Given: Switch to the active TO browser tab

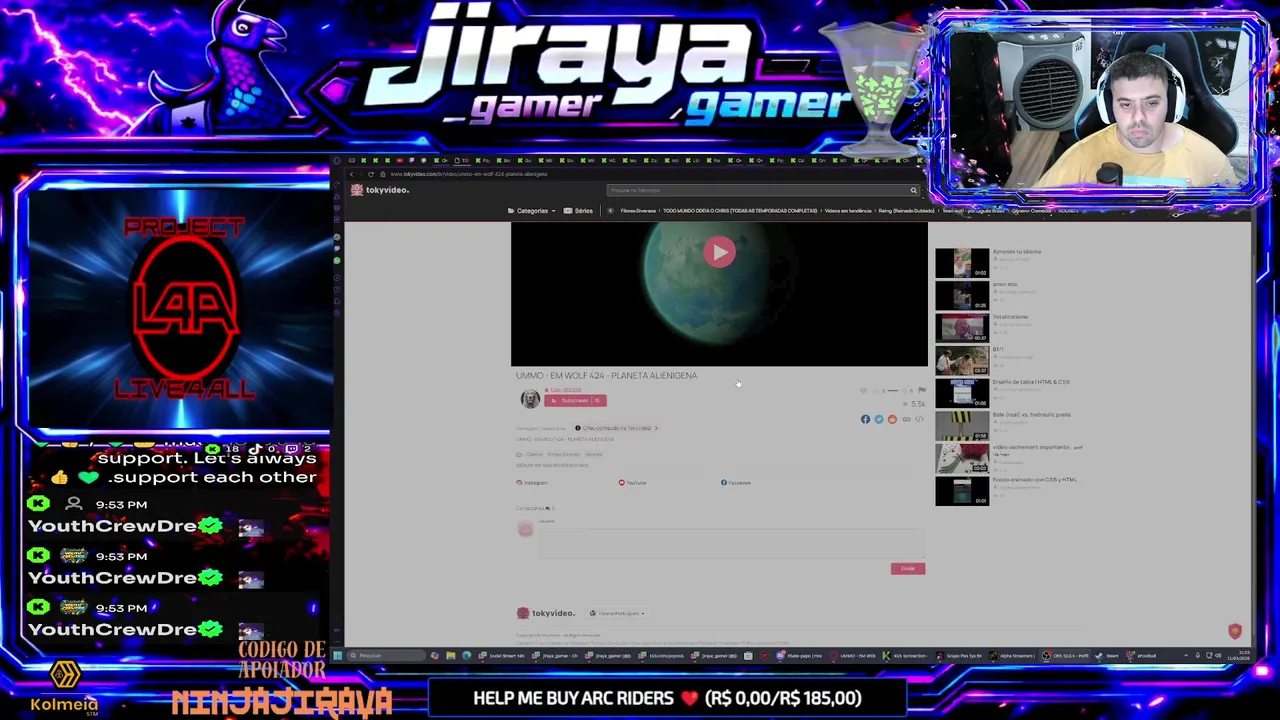Looking at the screenshot, I should 463,160.
